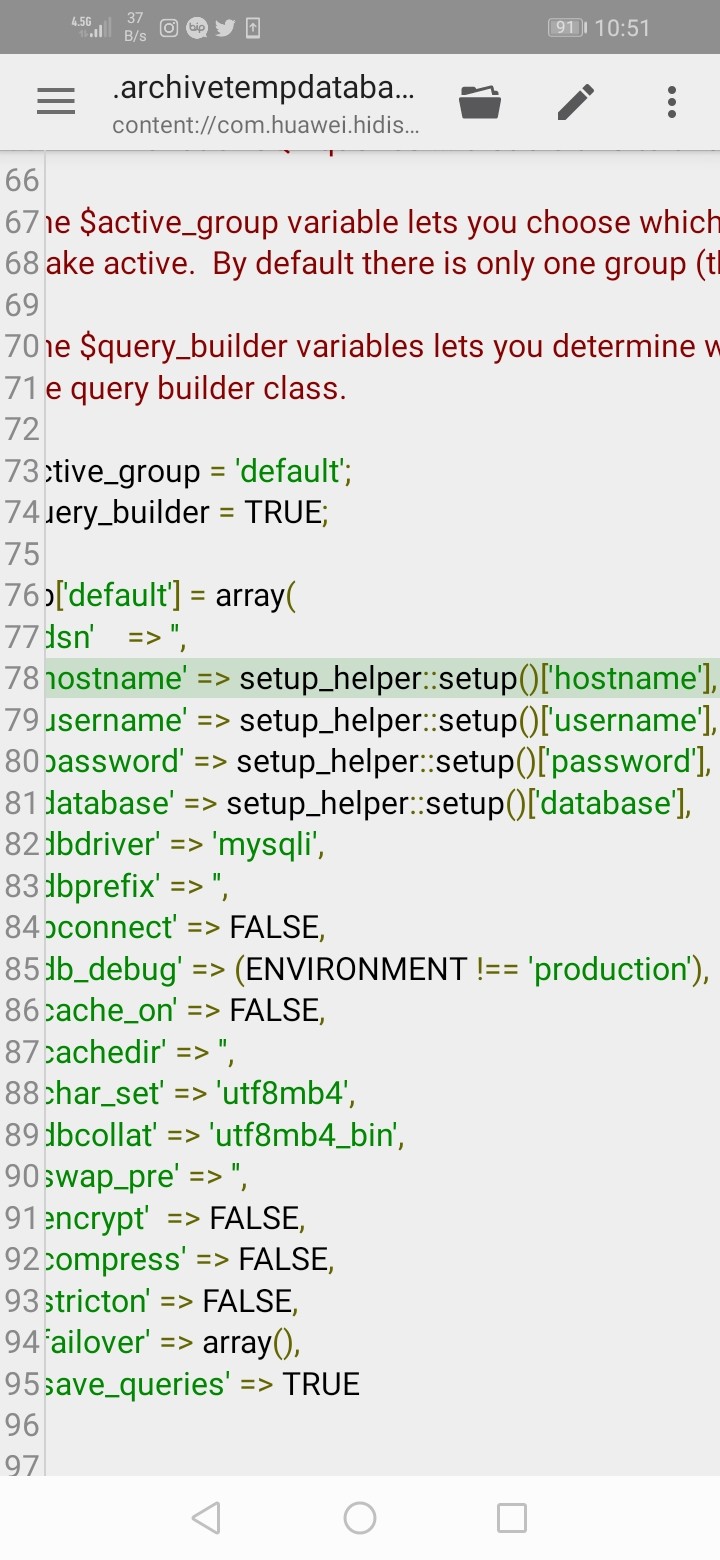This screenshot has height=1560, width=720.
Task: Tap the Android home circle button
Action: 360,1518
